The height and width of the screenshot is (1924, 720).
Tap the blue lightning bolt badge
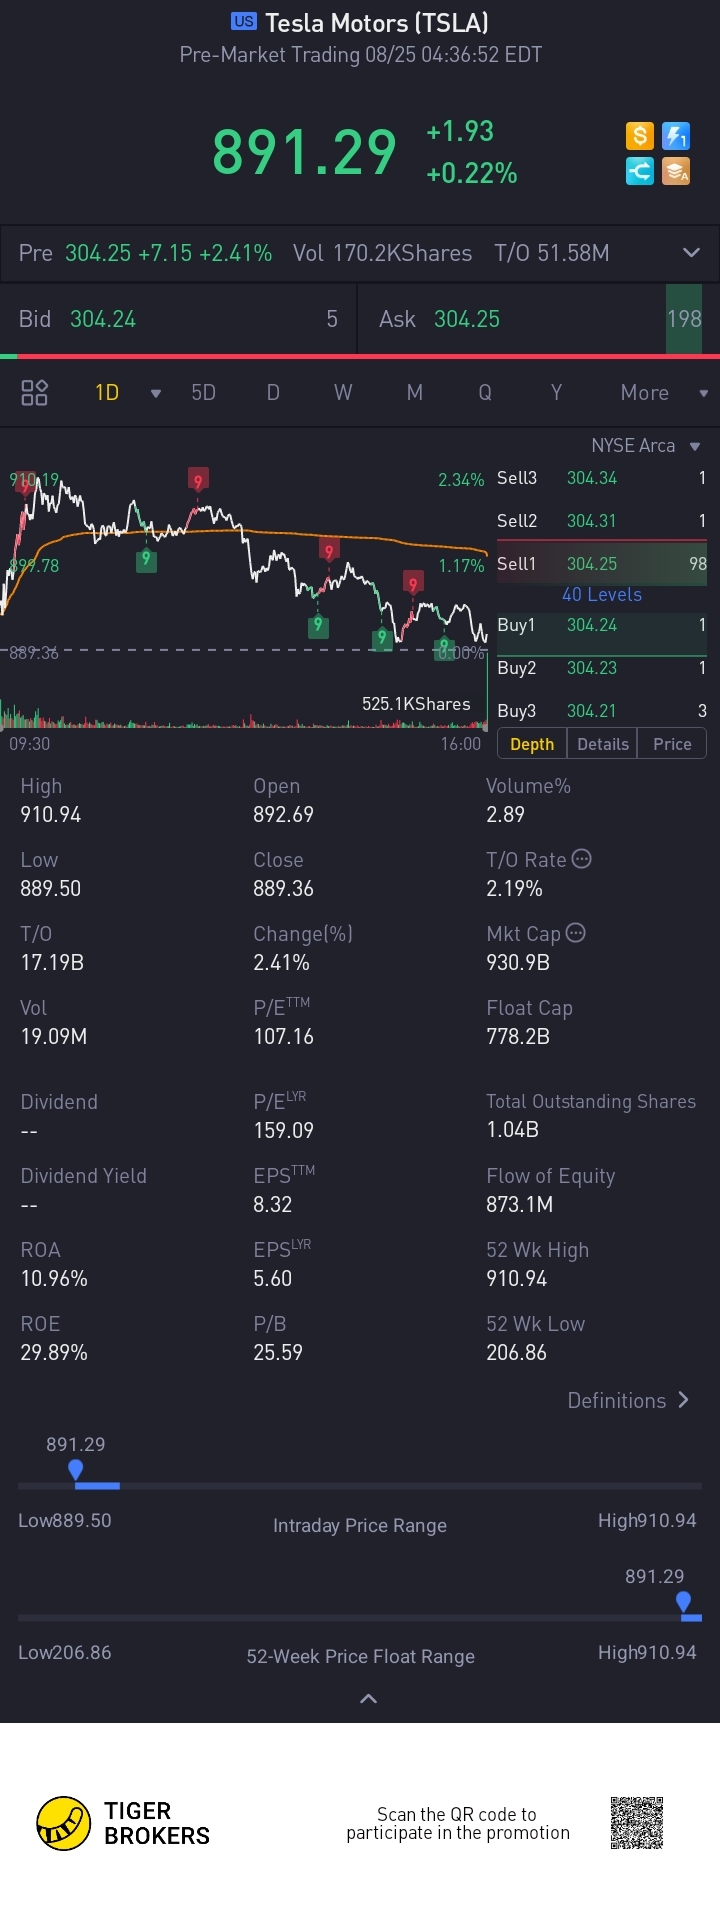tap(676, 136)
